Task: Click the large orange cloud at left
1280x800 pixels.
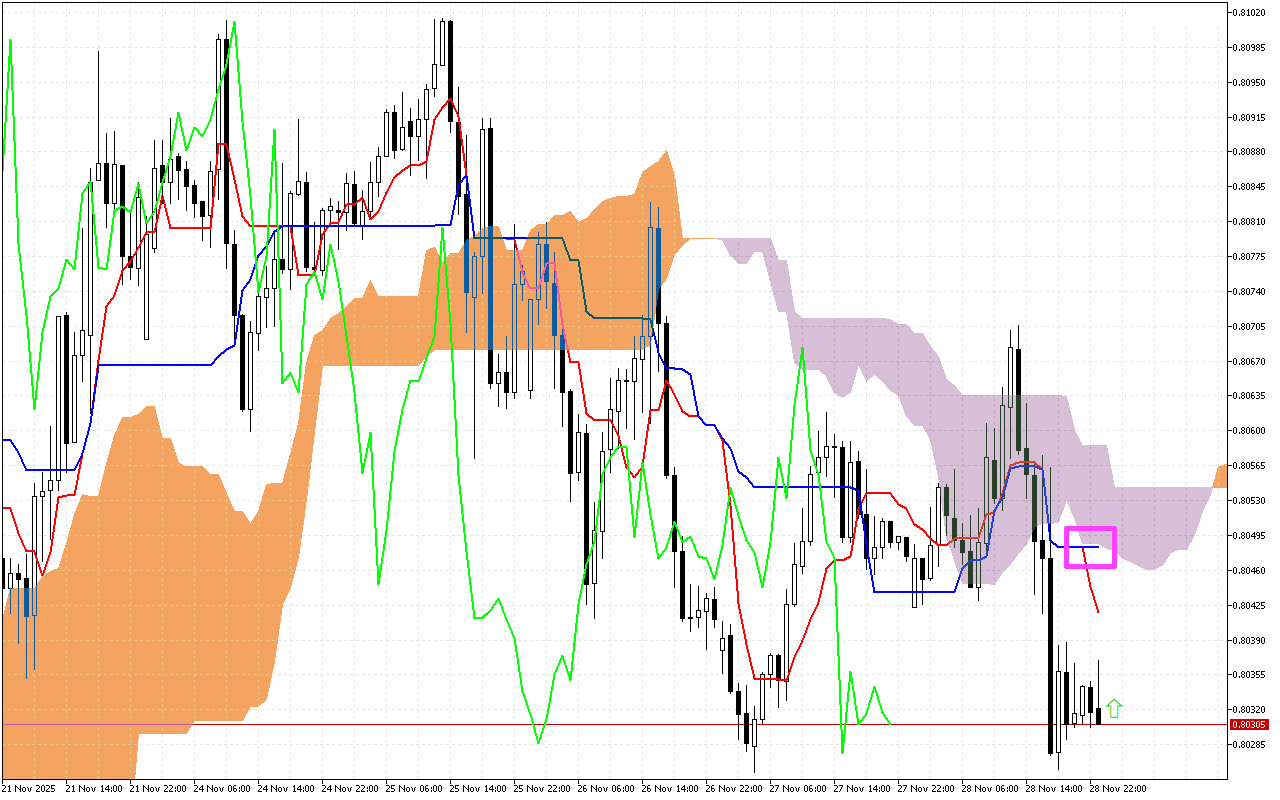Action: tap(150, 560)
